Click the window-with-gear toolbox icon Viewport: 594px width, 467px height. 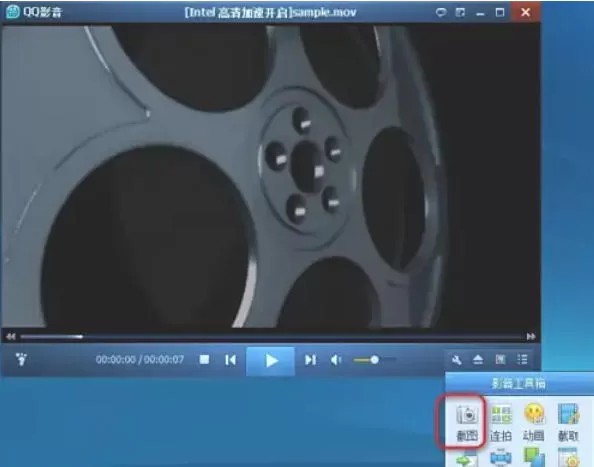(568, 458)
